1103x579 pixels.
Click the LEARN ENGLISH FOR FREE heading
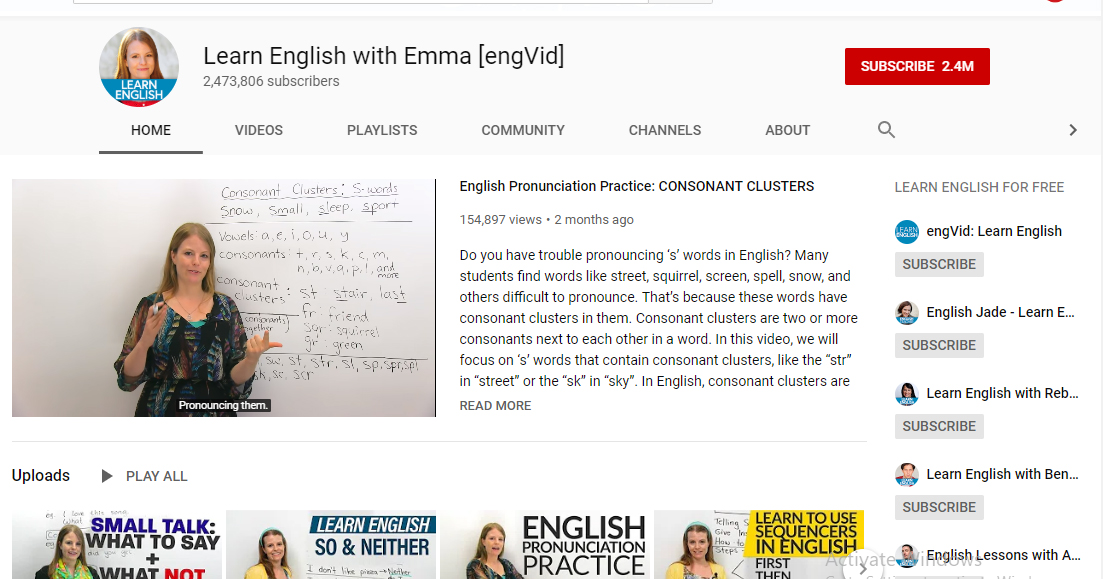(x=979, y=187)
